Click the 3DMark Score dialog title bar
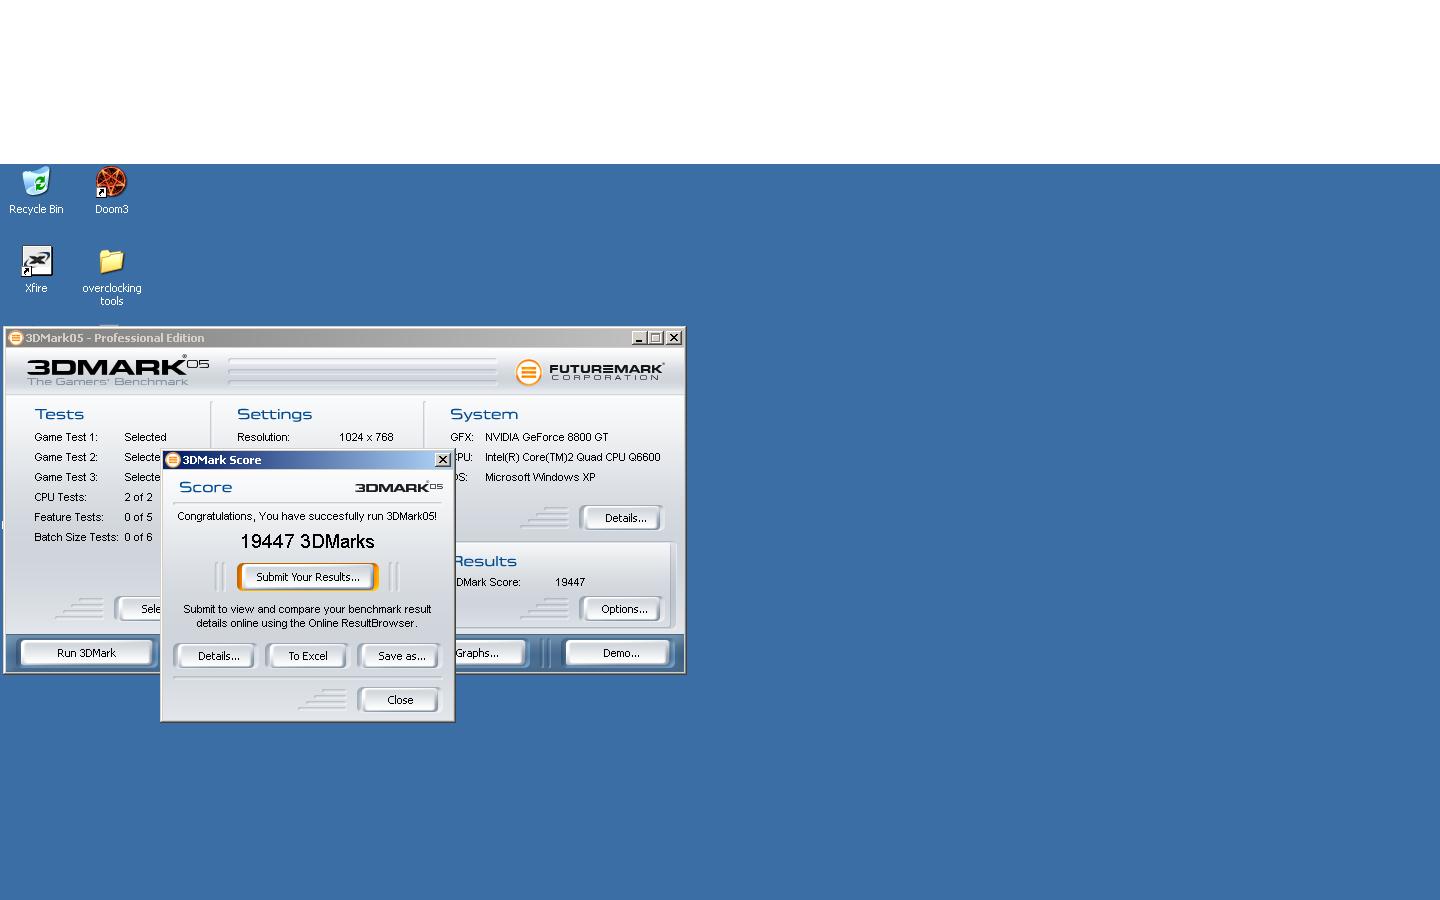 coord(307,460)
